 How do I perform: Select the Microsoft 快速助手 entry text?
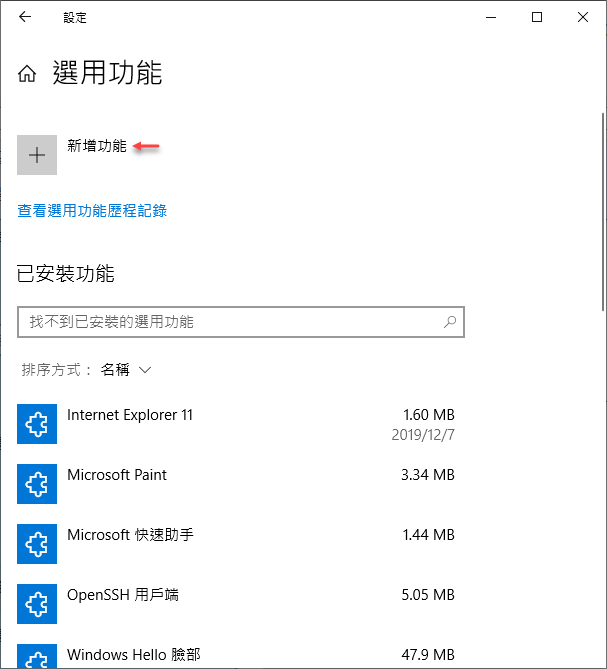pos(130,535)
